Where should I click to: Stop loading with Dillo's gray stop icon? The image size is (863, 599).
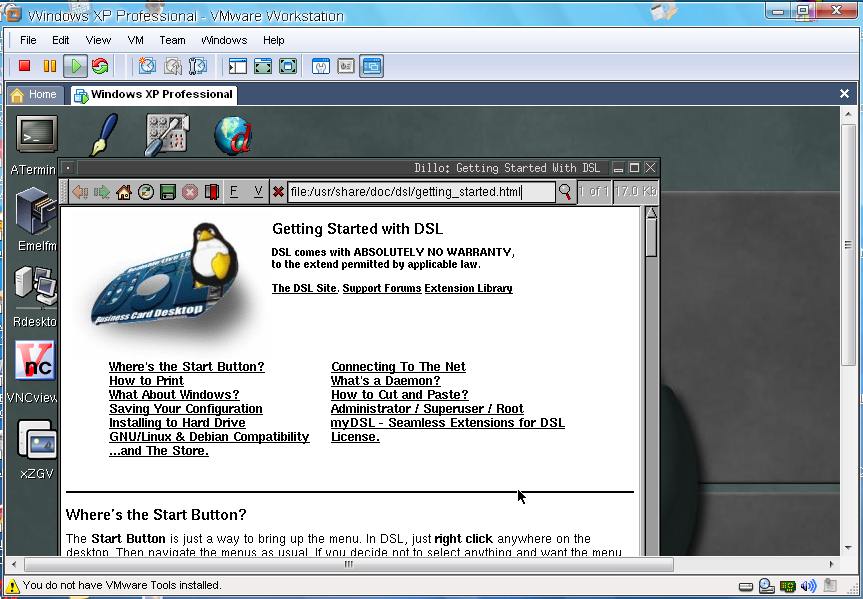click(x=190, y=192)
